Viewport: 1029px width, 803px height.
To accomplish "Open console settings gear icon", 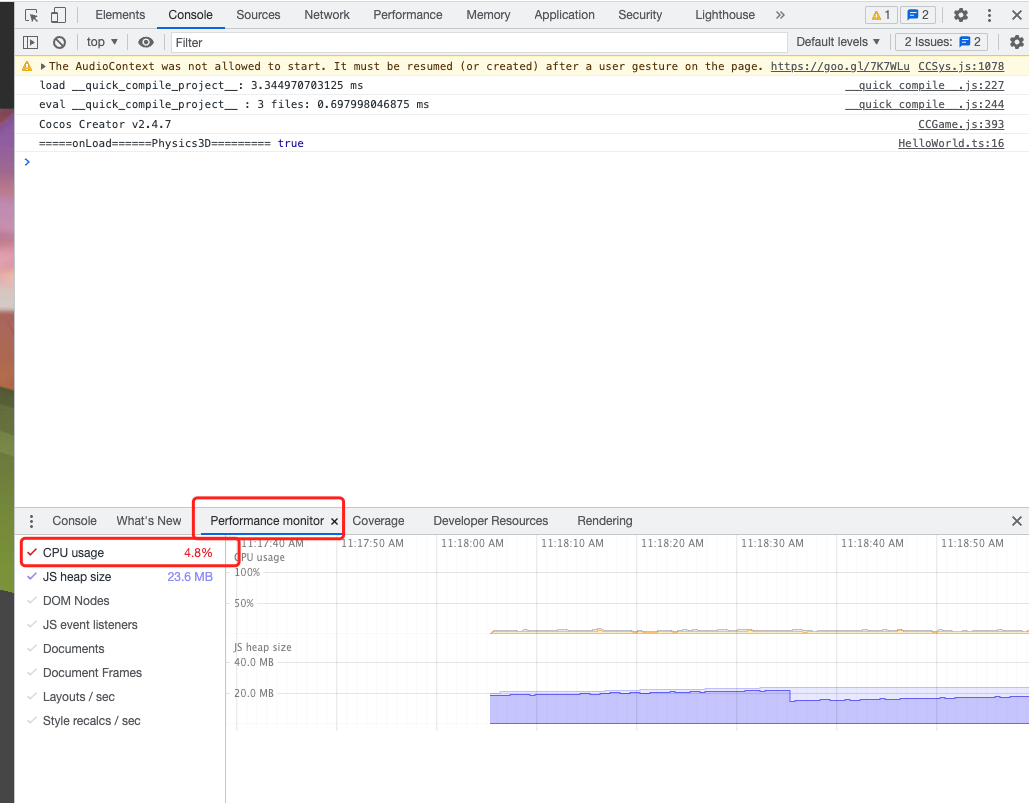I will coord(1017,43).
